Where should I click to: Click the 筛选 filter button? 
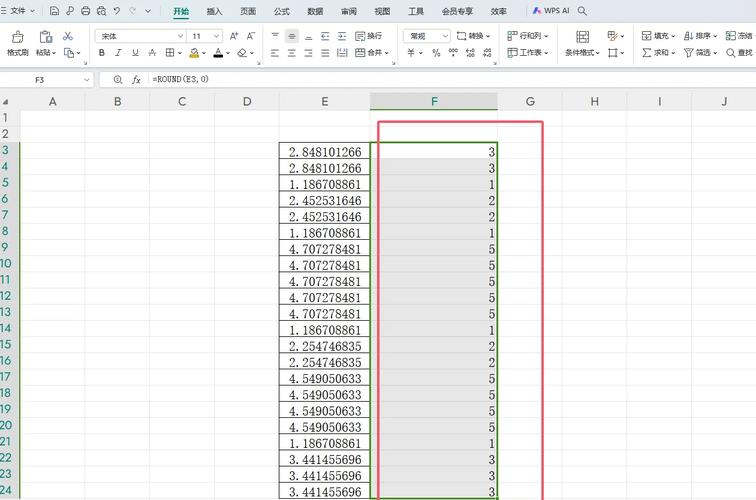point(701,53)
